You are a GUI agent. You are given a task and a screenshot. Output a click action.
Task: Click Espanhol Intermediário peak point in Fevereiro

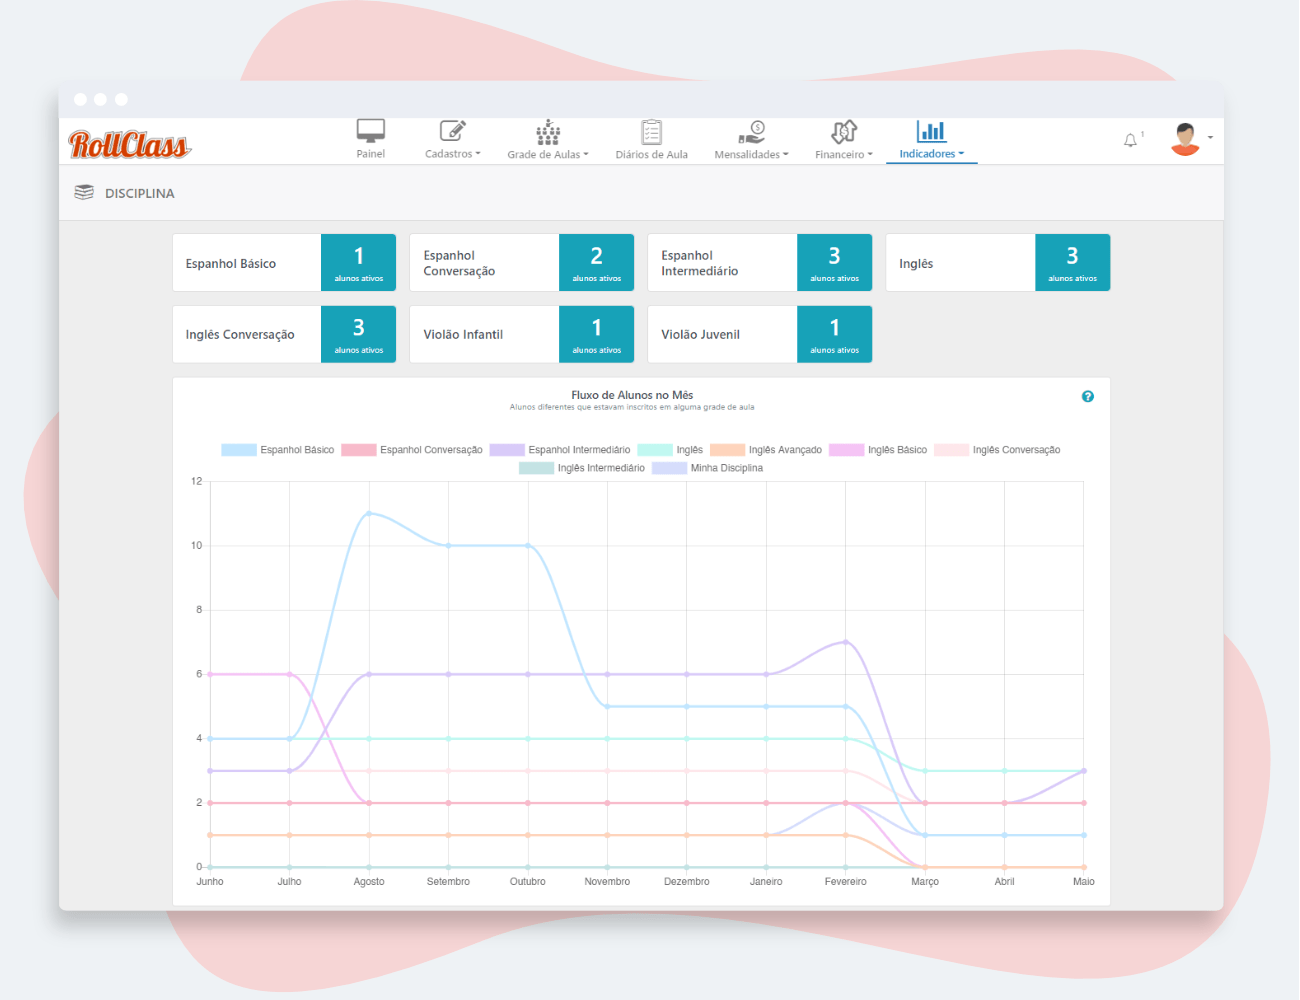(846, 642)
